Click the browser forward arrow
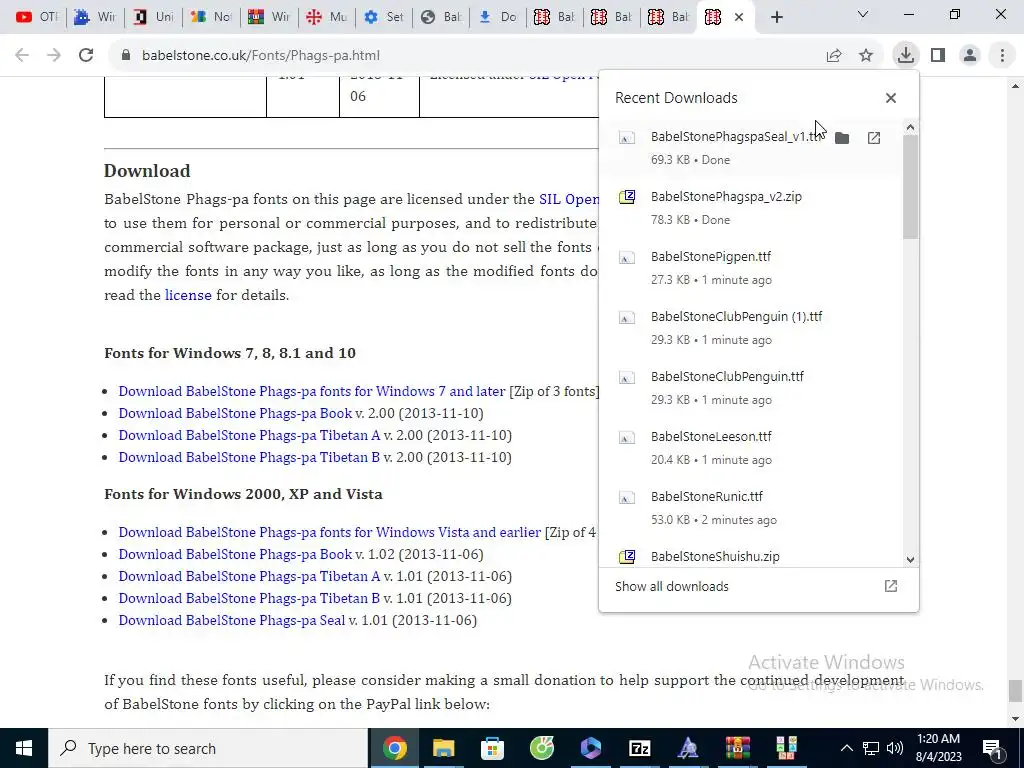Screen dimensions: 1024x768 (54, 56)
